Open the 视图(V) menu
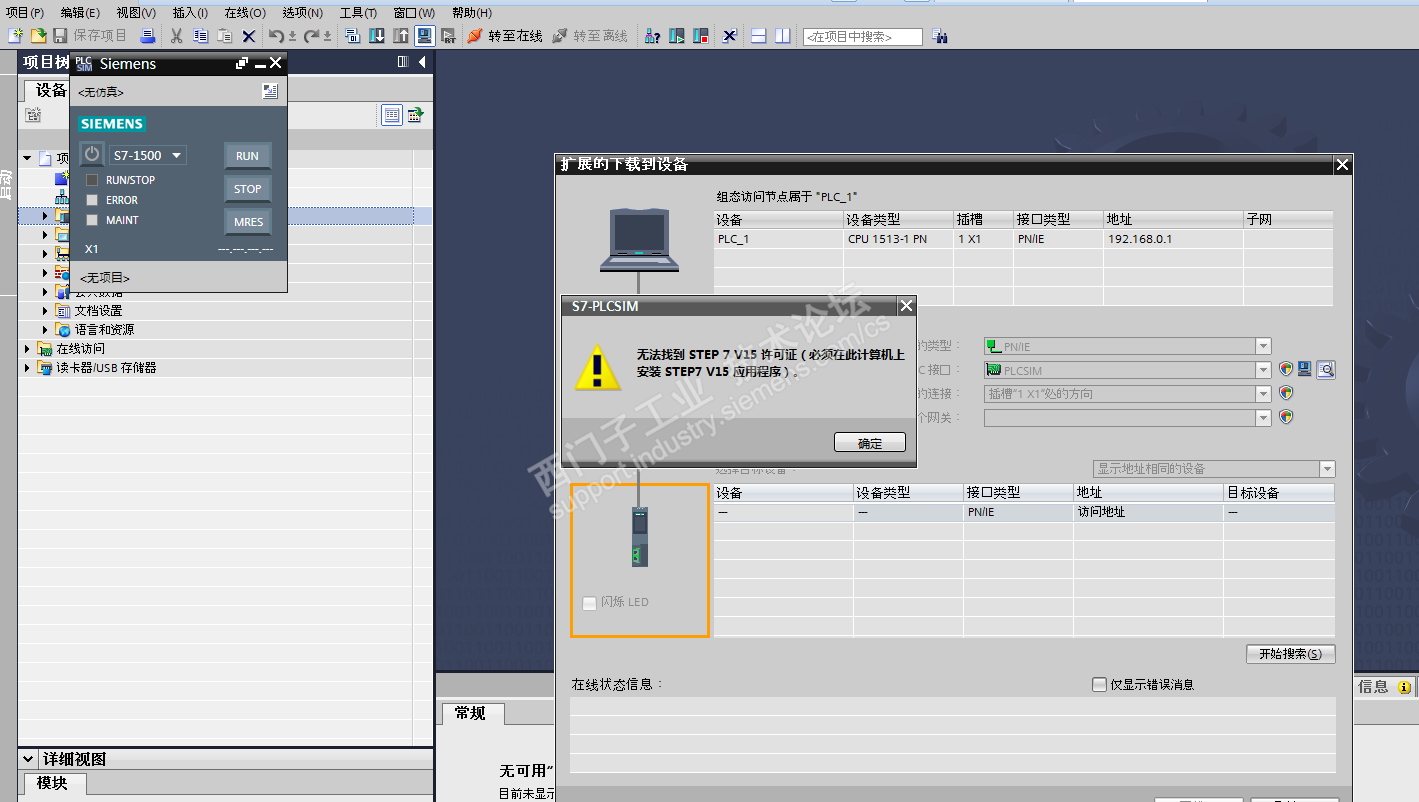1419x802 pixels. (x=136, y=13)
